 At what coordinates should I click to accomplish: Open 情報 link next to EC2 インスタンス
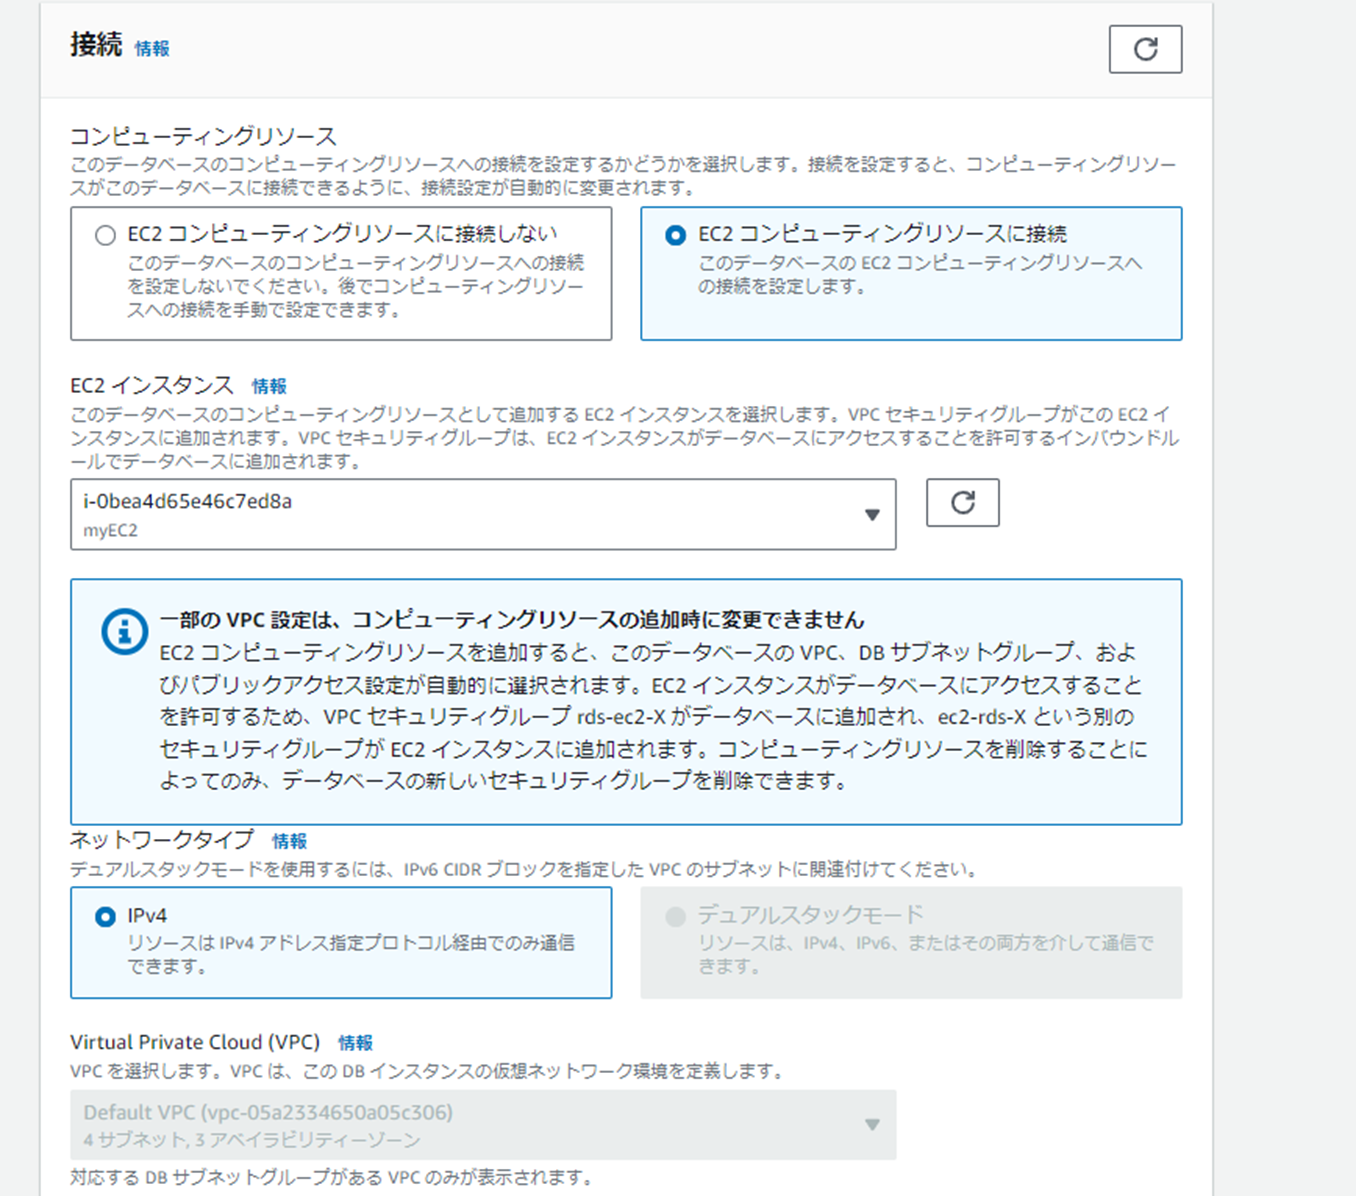pyautogui.click(x=269, y=386)
